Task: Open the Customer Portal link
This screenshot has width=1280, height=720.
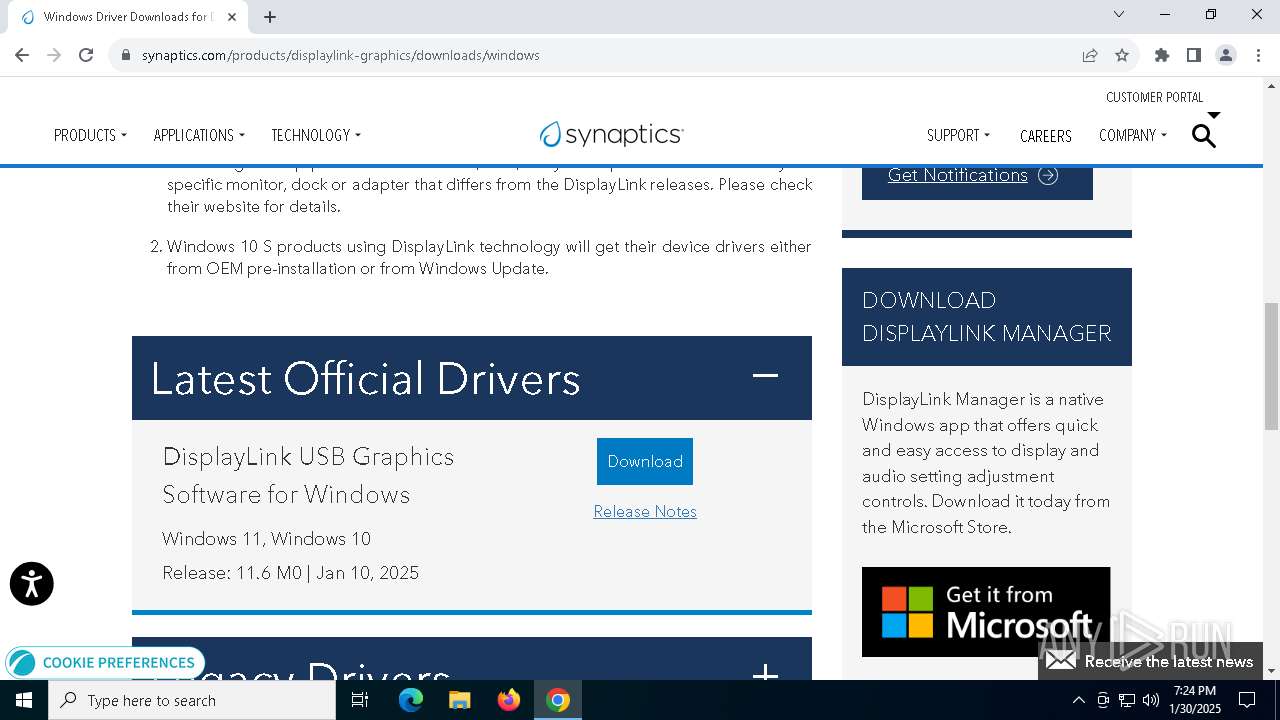Action: (x=1155, y=97)
